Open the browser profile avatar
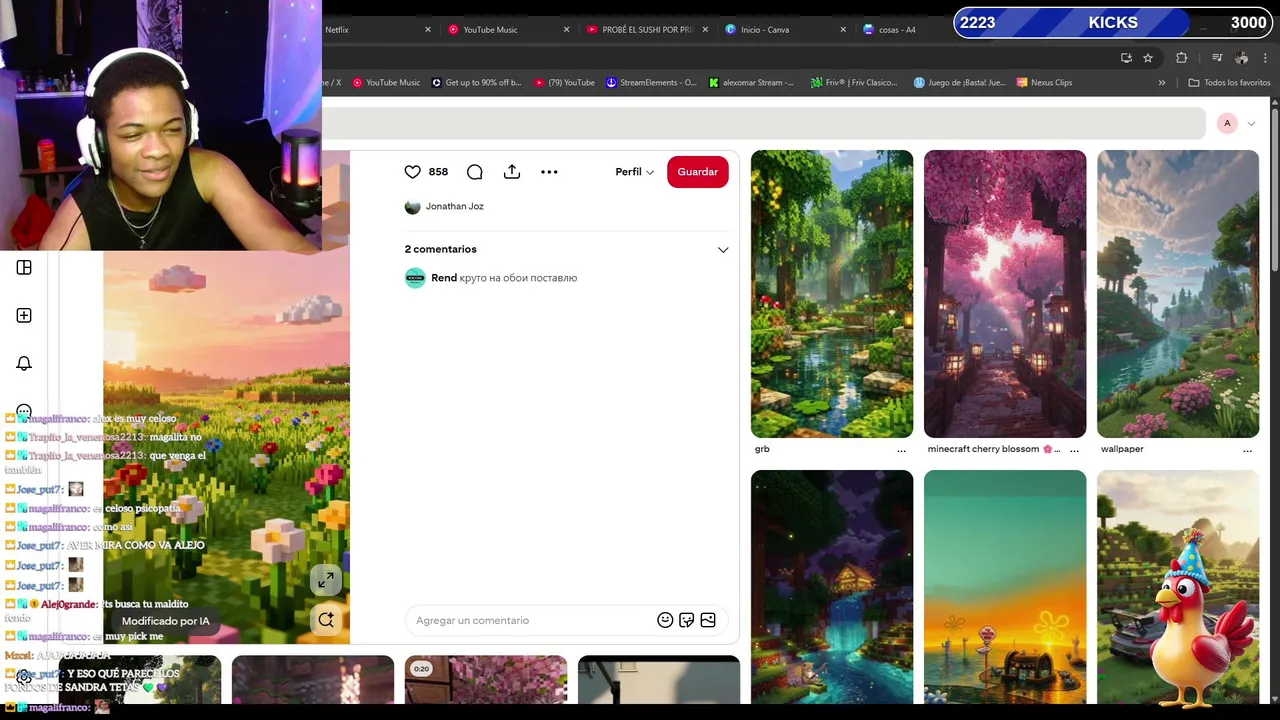 point(1242,58)
